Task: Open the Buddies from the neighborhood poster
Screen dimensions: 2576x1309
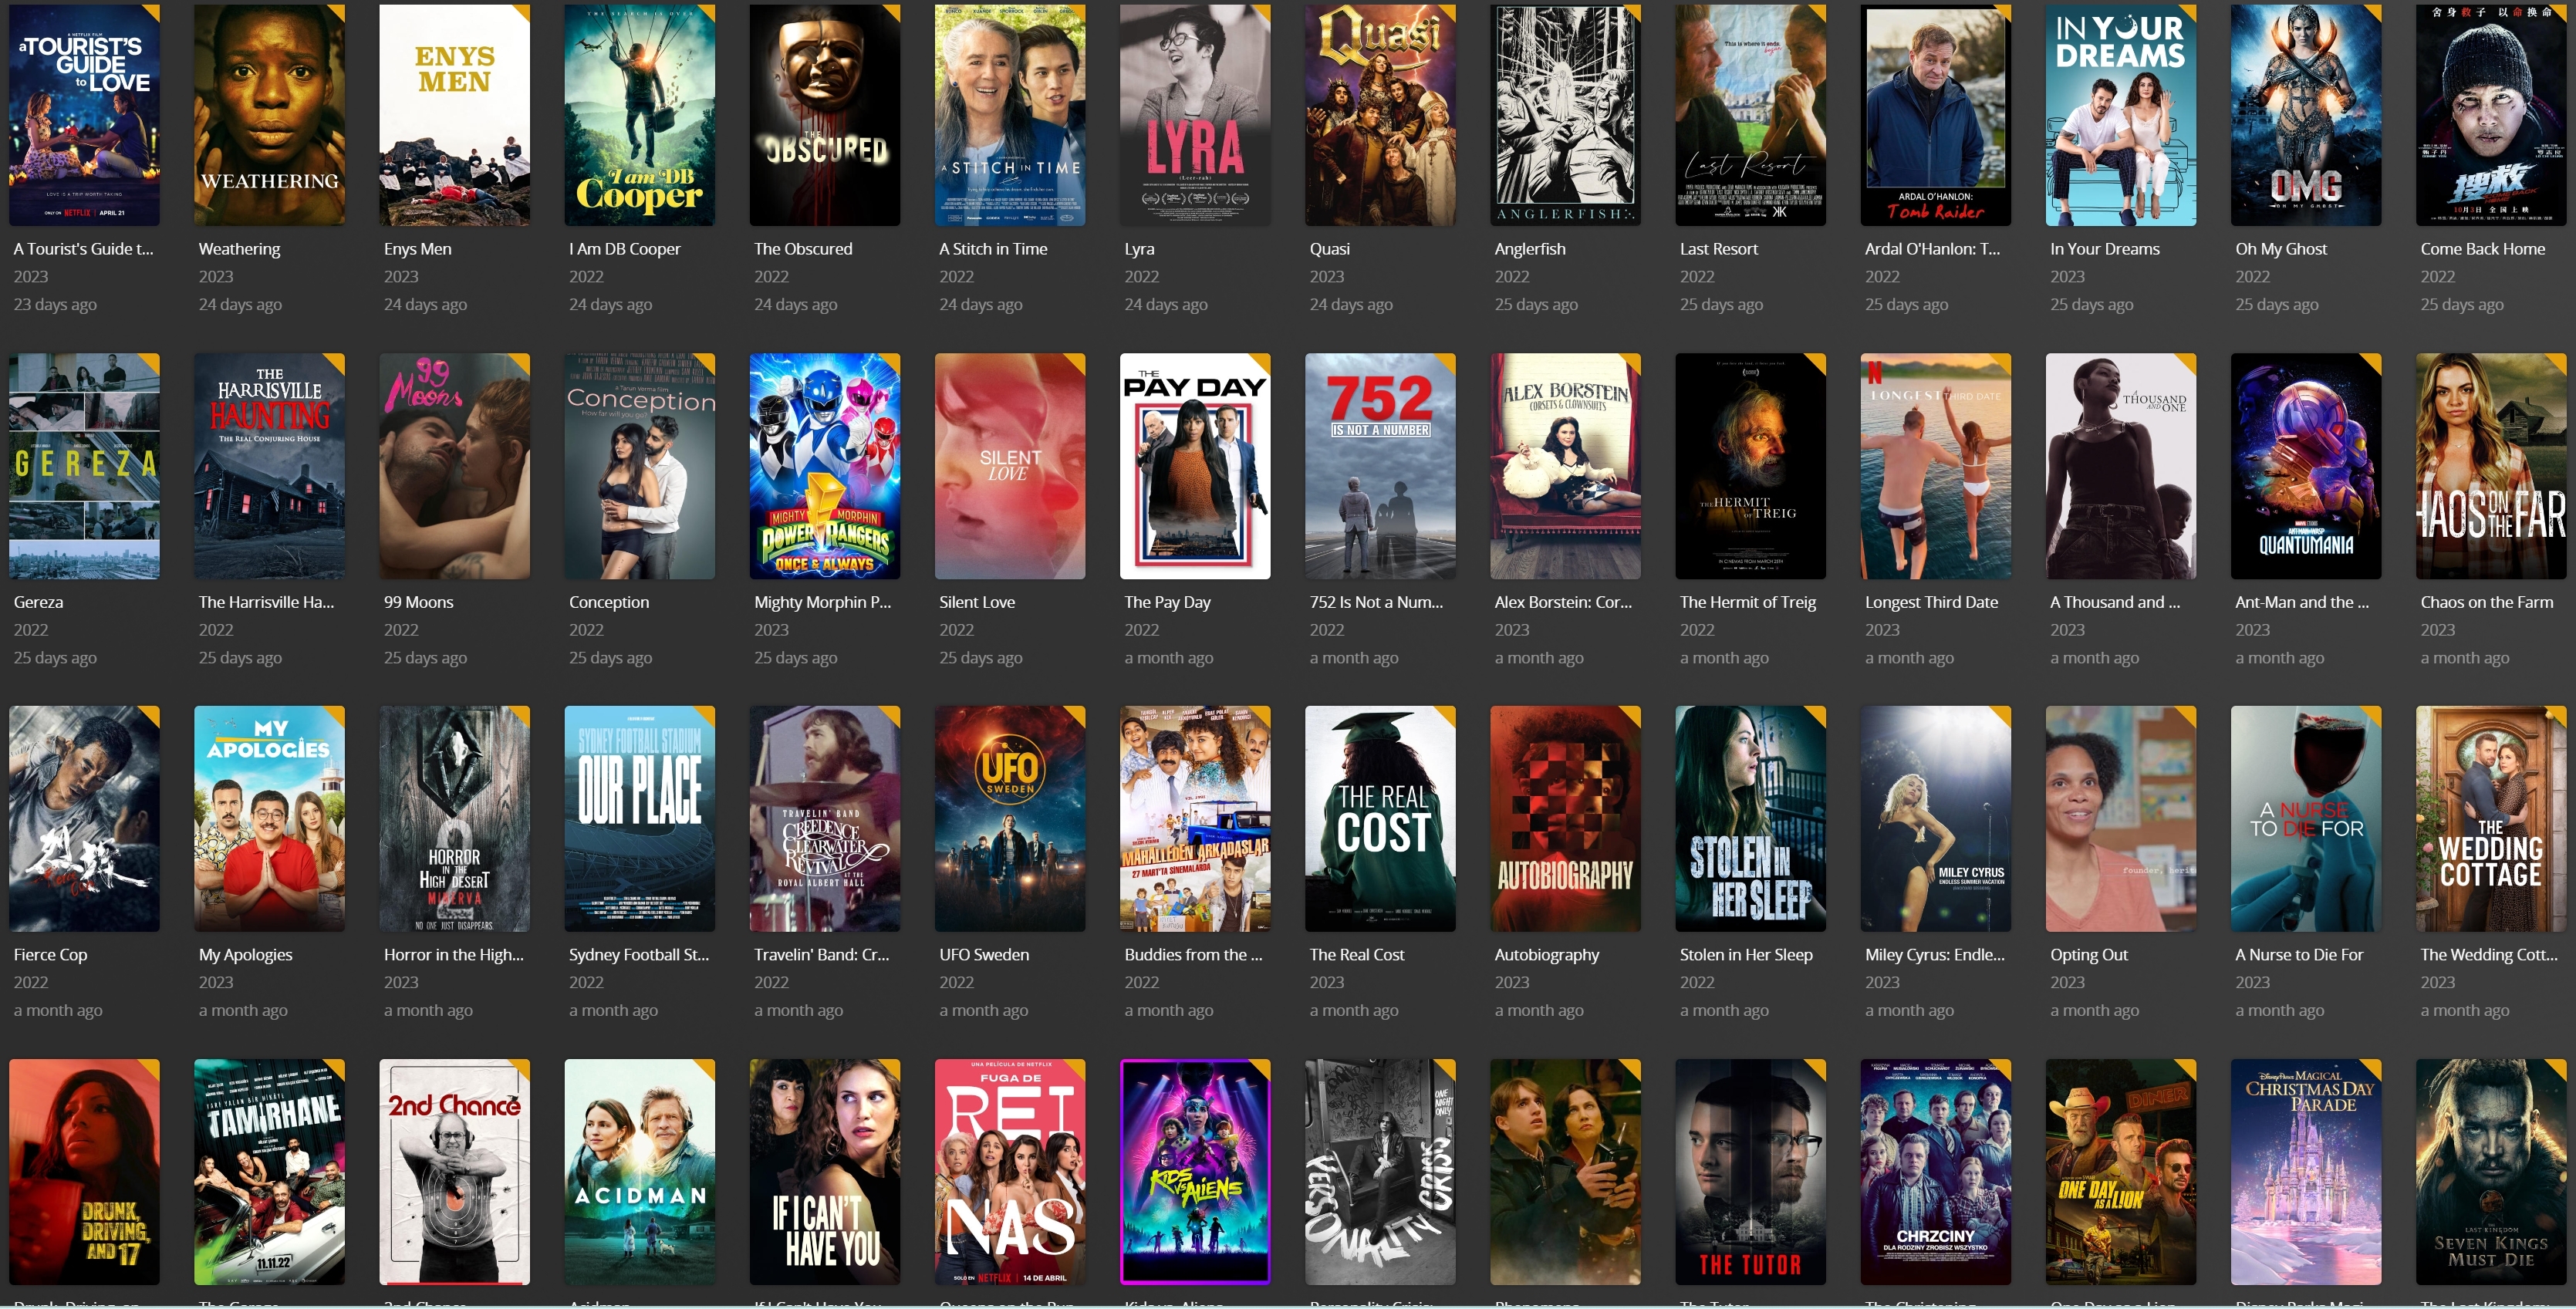Action: [1195, 819]
